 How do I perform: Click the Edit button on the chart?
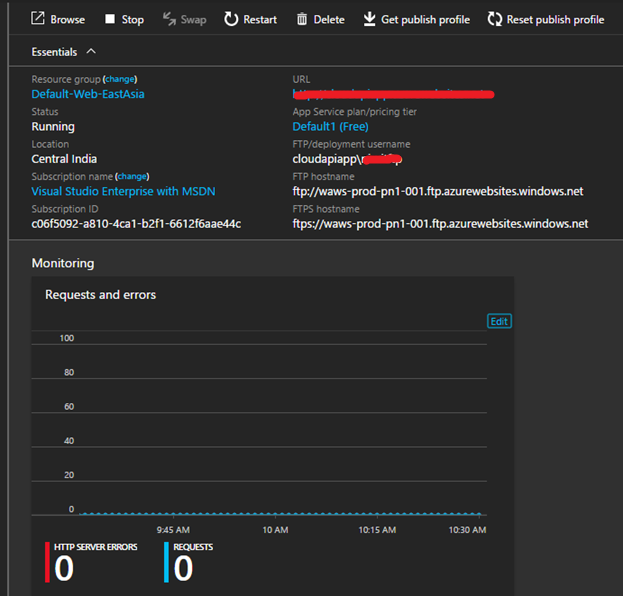click(499, 321)
